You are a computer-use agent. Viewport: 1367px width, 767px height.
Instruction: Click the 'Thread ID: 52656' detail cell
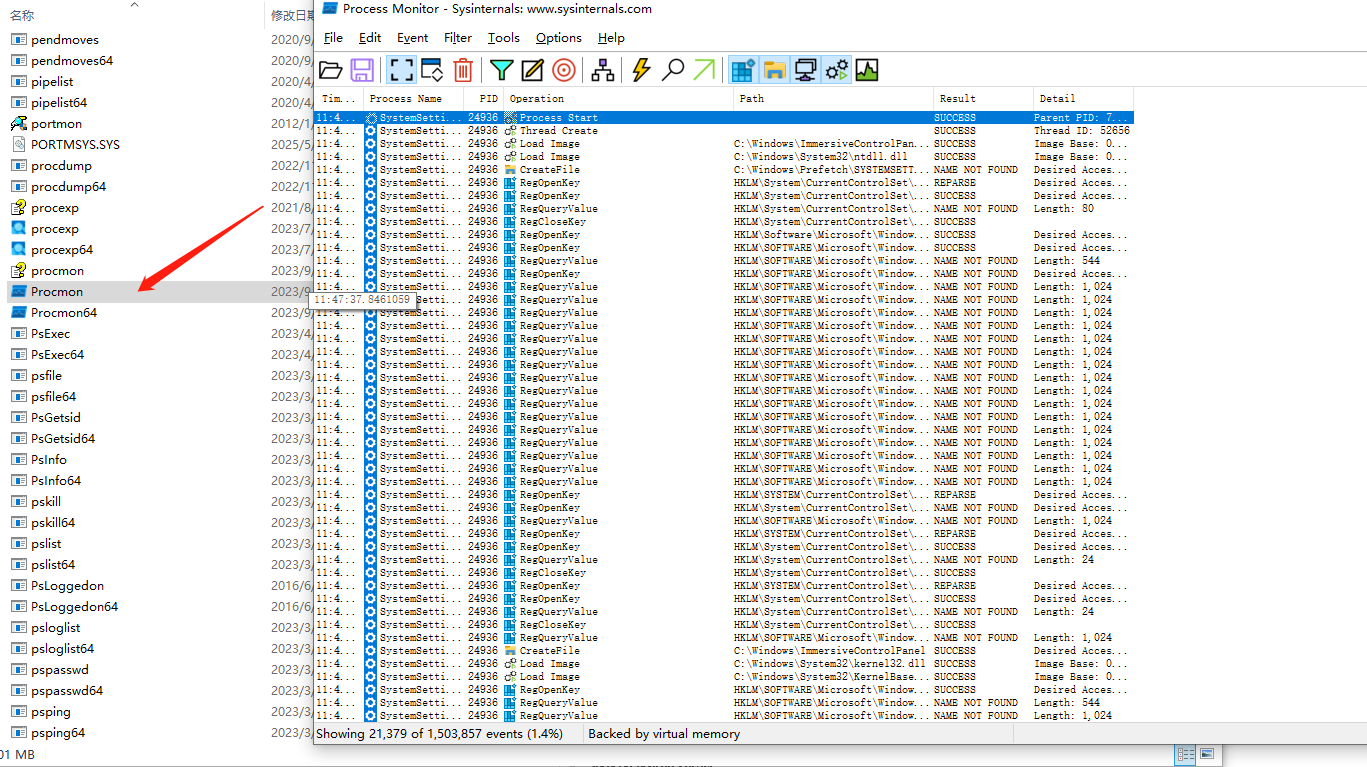click(x=1082, y=131)
